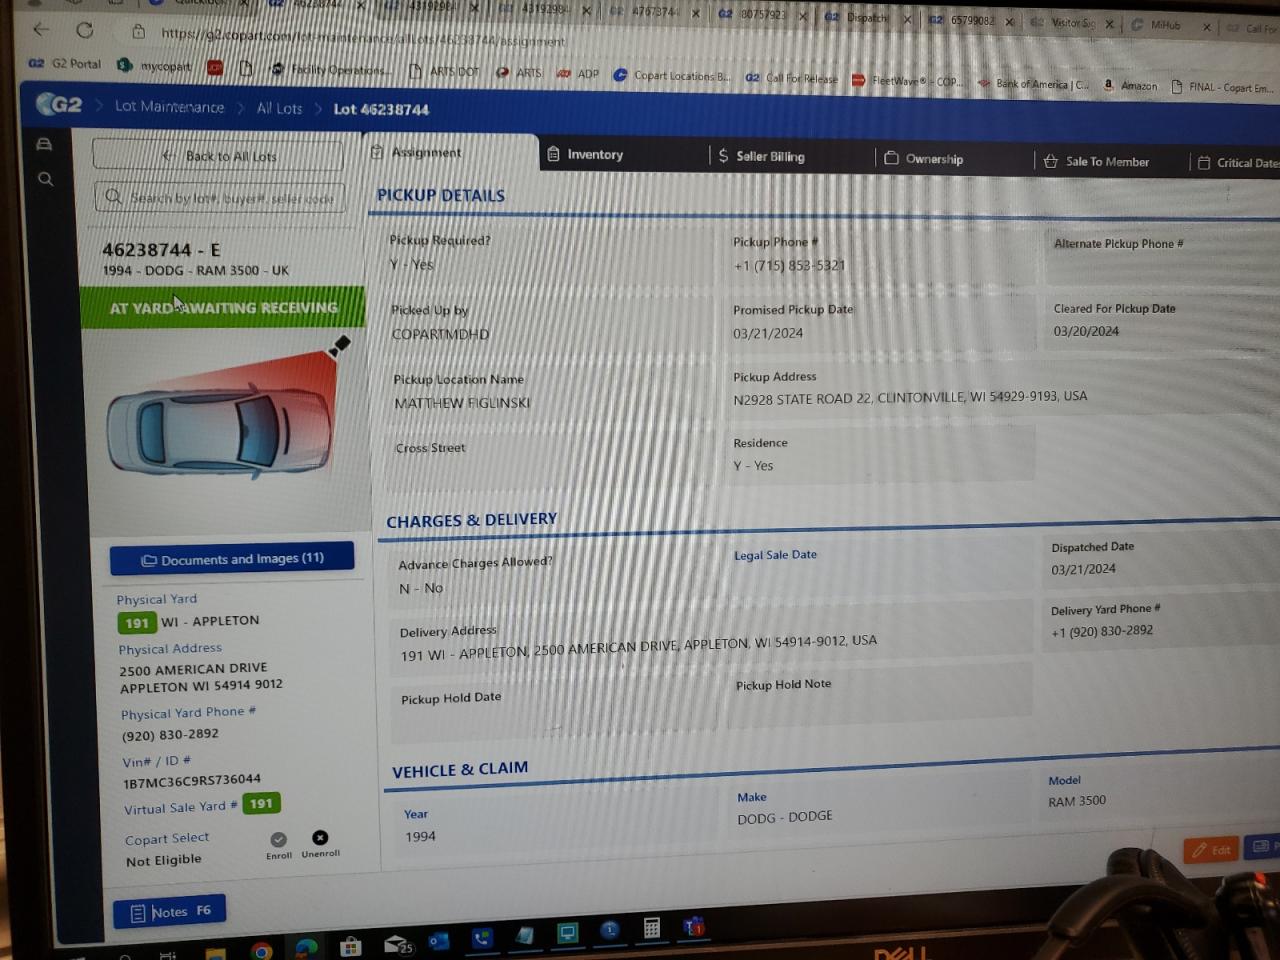Screen dimensions: 1280x960
Task: Open the ADP bookmark
Action: click(578, 73)
